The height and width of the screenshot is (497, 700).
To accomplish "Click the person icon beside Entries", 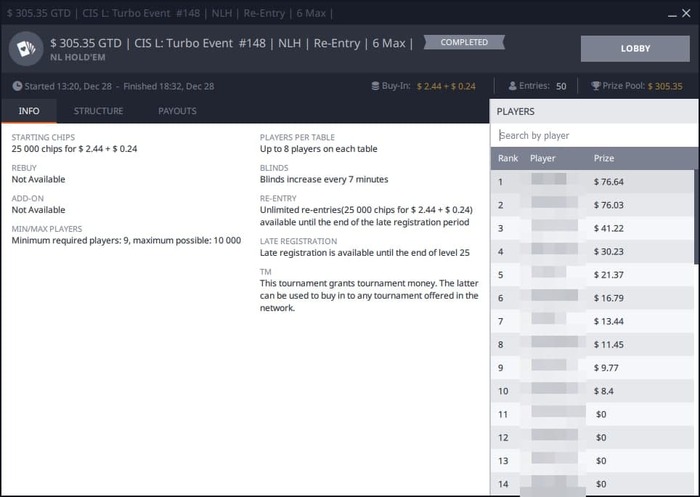I will [x=512, y=86].
